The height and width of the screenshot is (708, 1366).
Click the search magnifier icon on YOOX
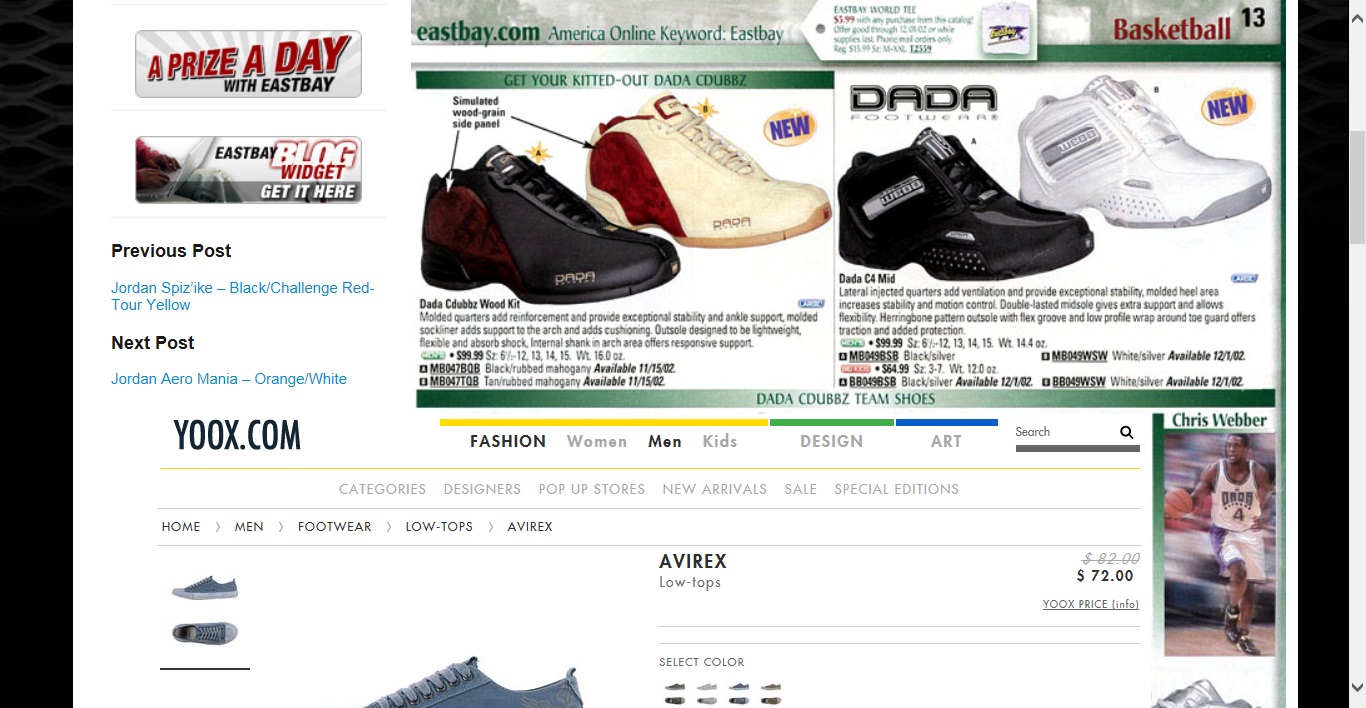pyautogui.click(x=1126, y=433)
